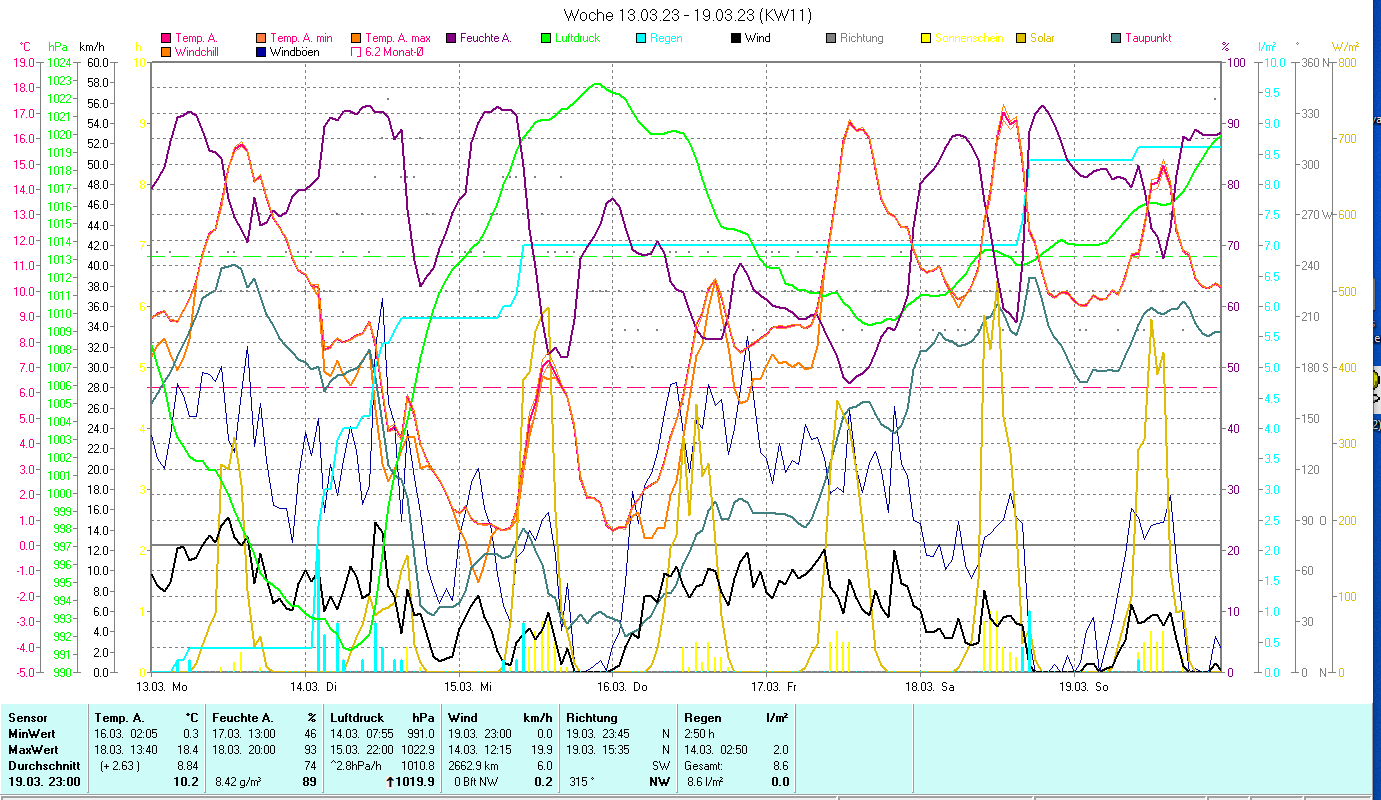
Task: Click the '2:50 h' rain duration value
Action: click(x=699, y=734)
